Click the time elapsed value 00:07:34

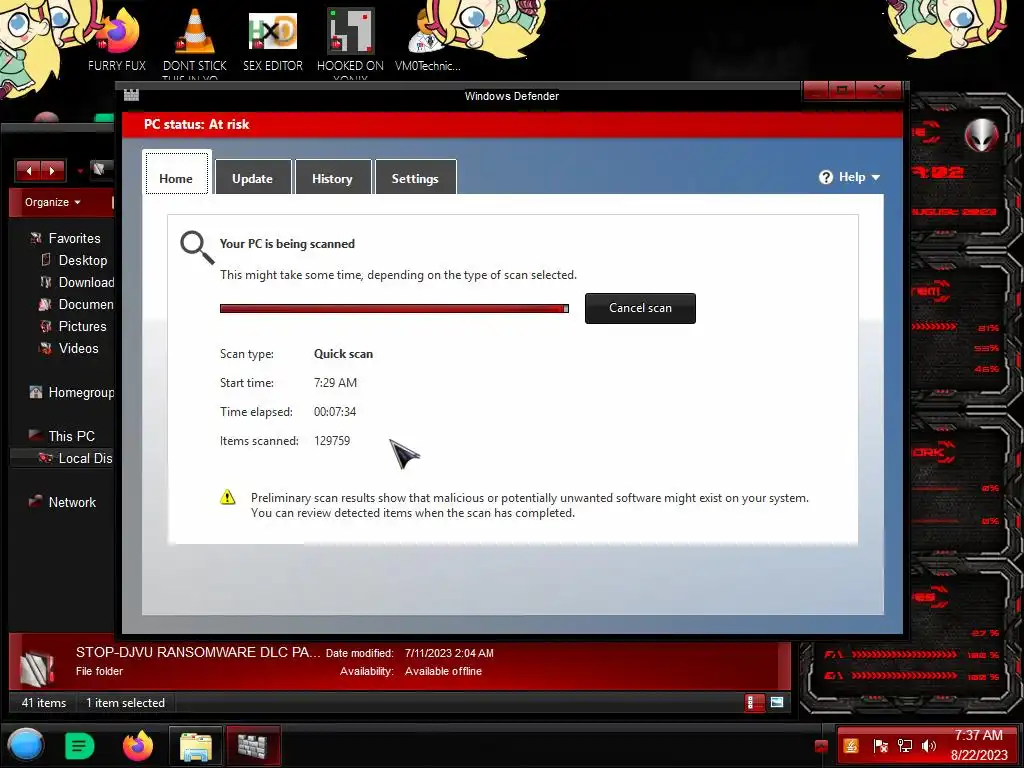tap(335, 412)
